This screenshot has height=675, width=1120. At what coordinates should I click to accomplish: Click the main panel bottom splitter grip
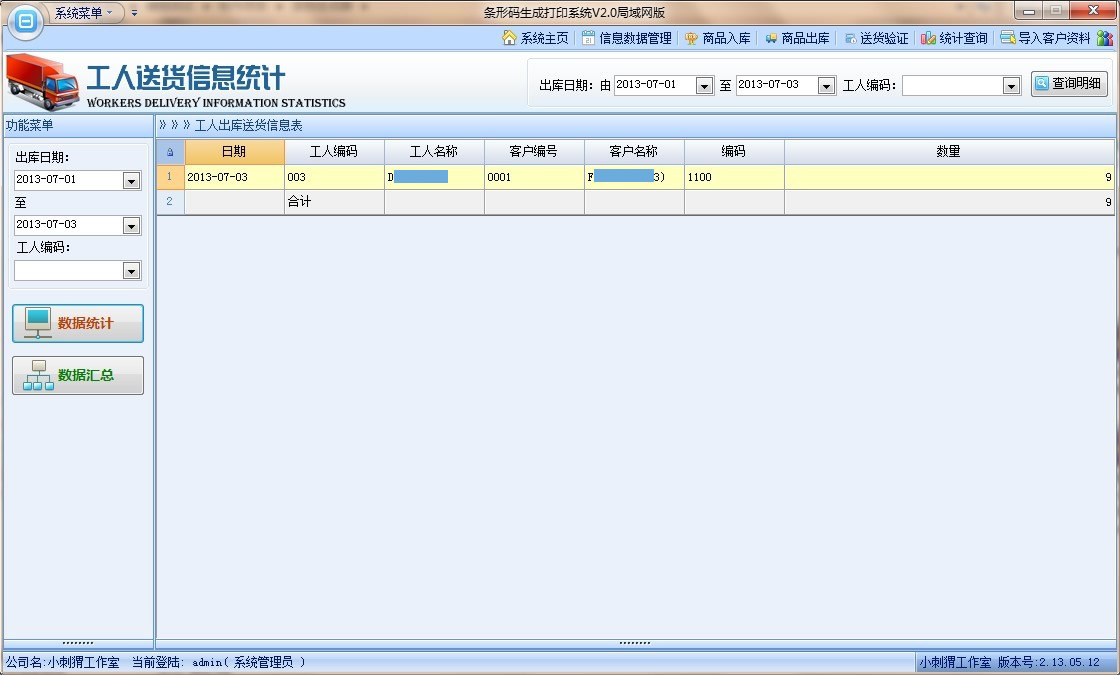635,643
